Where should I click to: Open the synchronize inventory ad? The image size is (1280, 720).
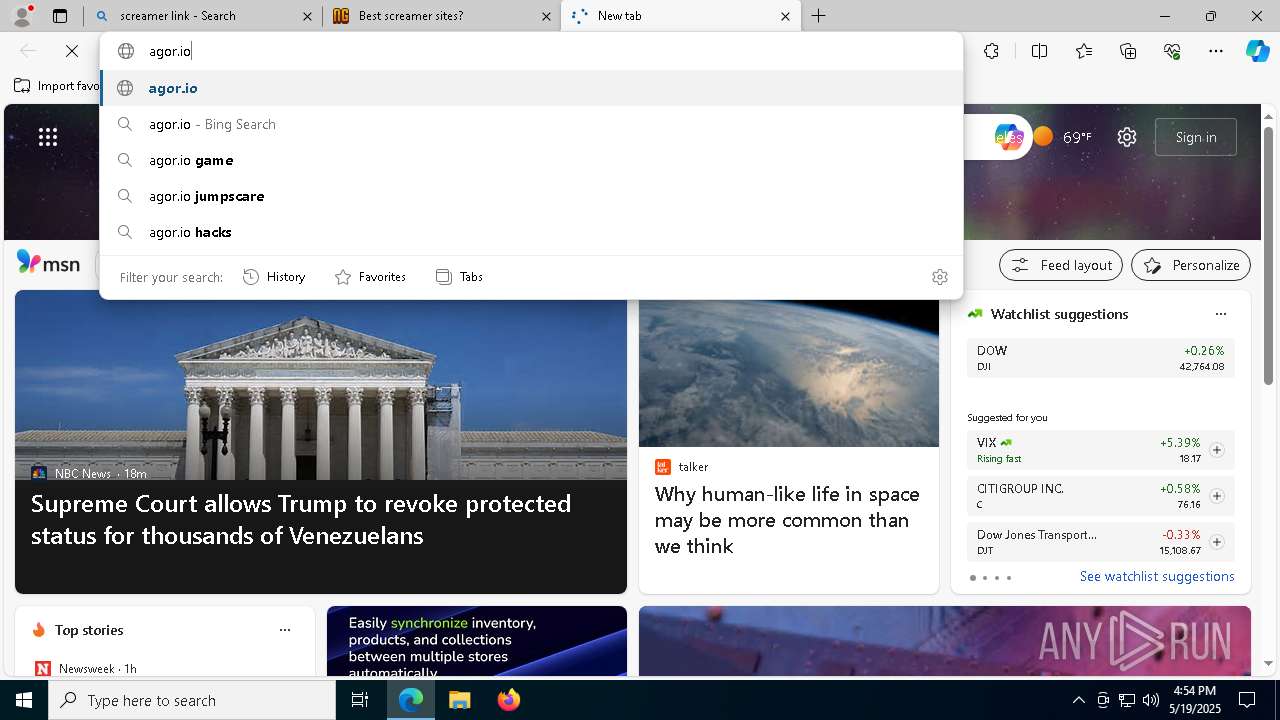[x=477, y=641]
